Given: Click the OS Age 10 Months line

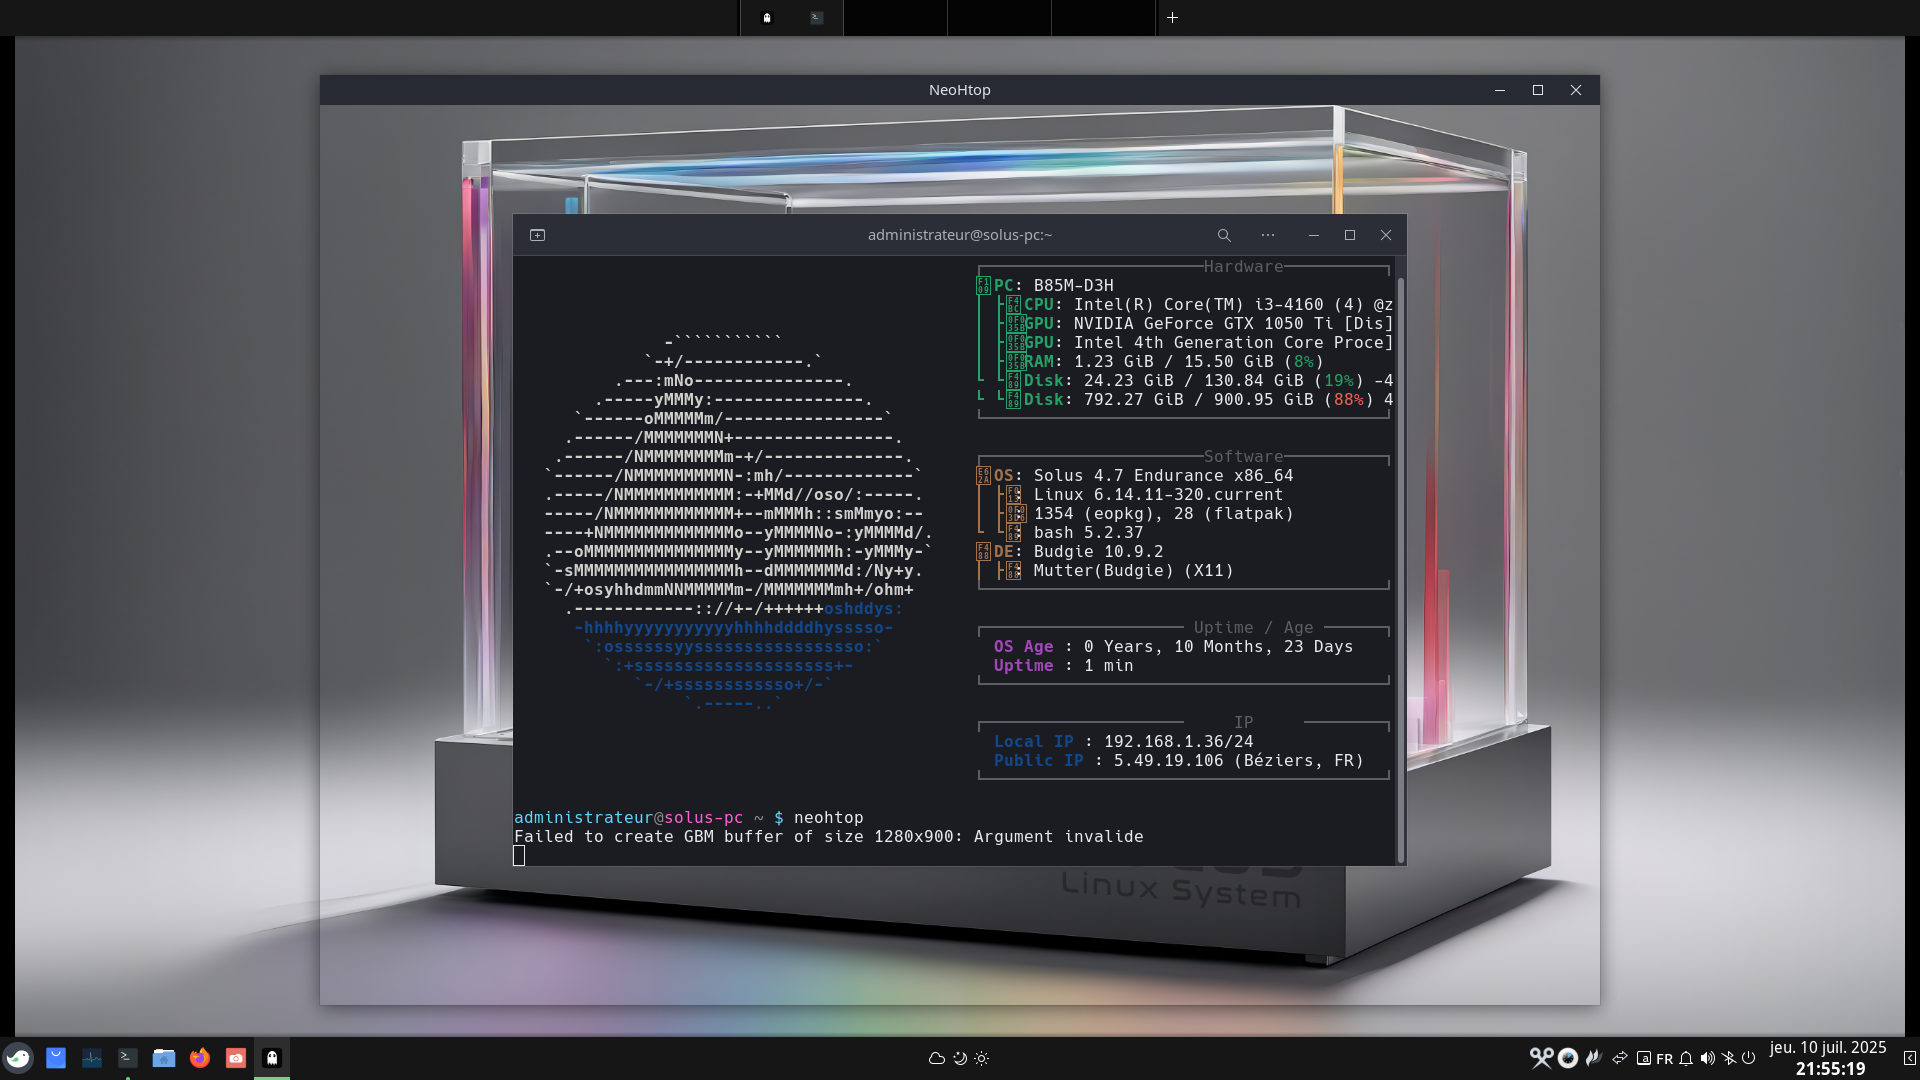Looking at the screenshot, I should [1174, 647].
